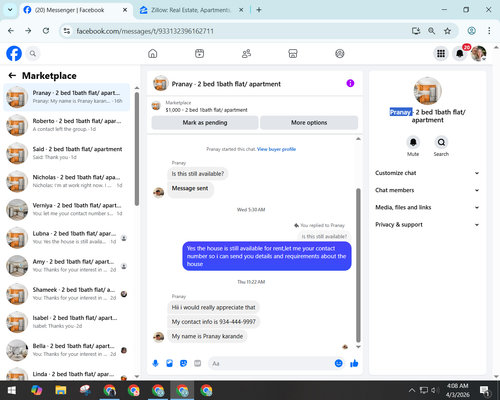Open the Friends icon in top navigation

[x=246, y=53]
